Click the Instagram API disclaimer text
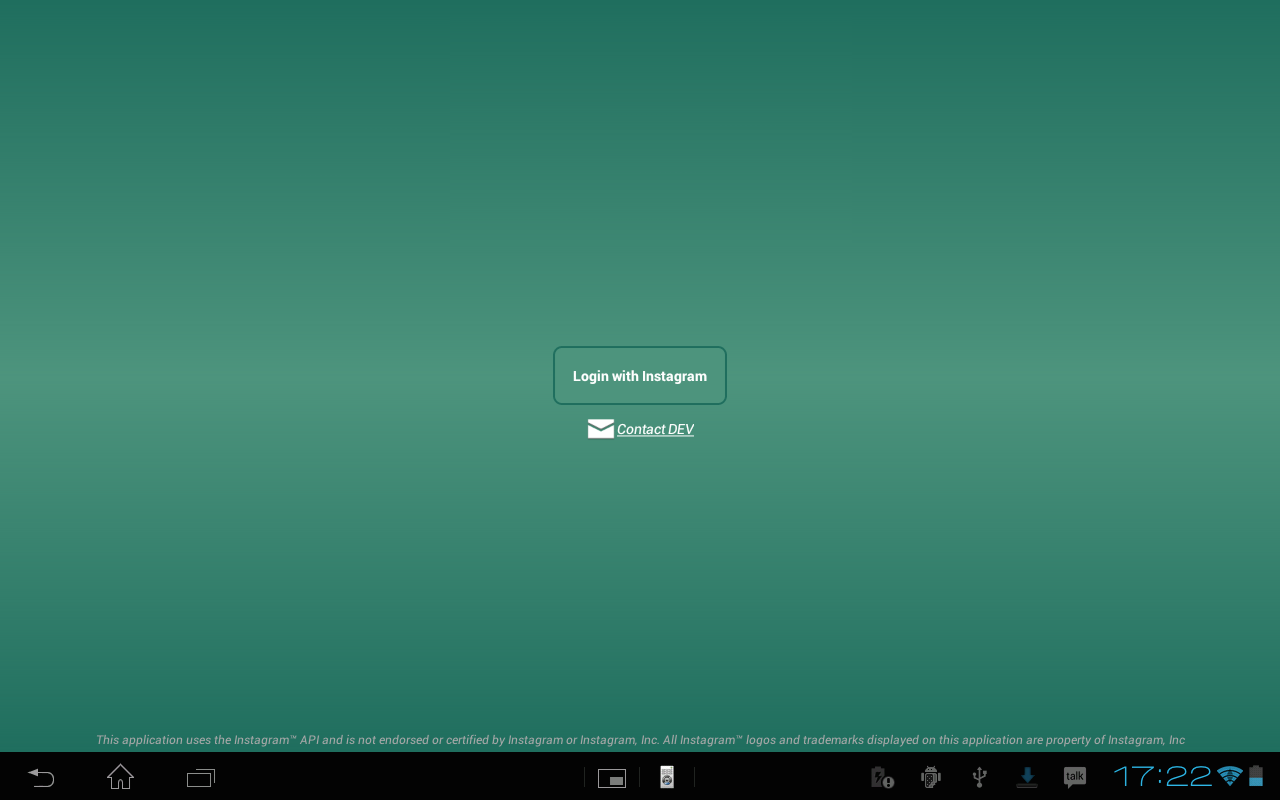Viewport: 1280px width, 800px height. [640, 740]
